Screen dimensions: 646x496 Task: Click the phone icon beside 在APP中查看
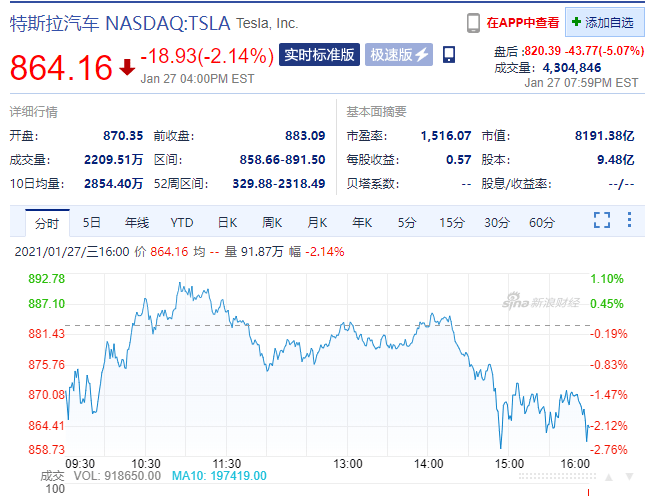click(474, 22)
